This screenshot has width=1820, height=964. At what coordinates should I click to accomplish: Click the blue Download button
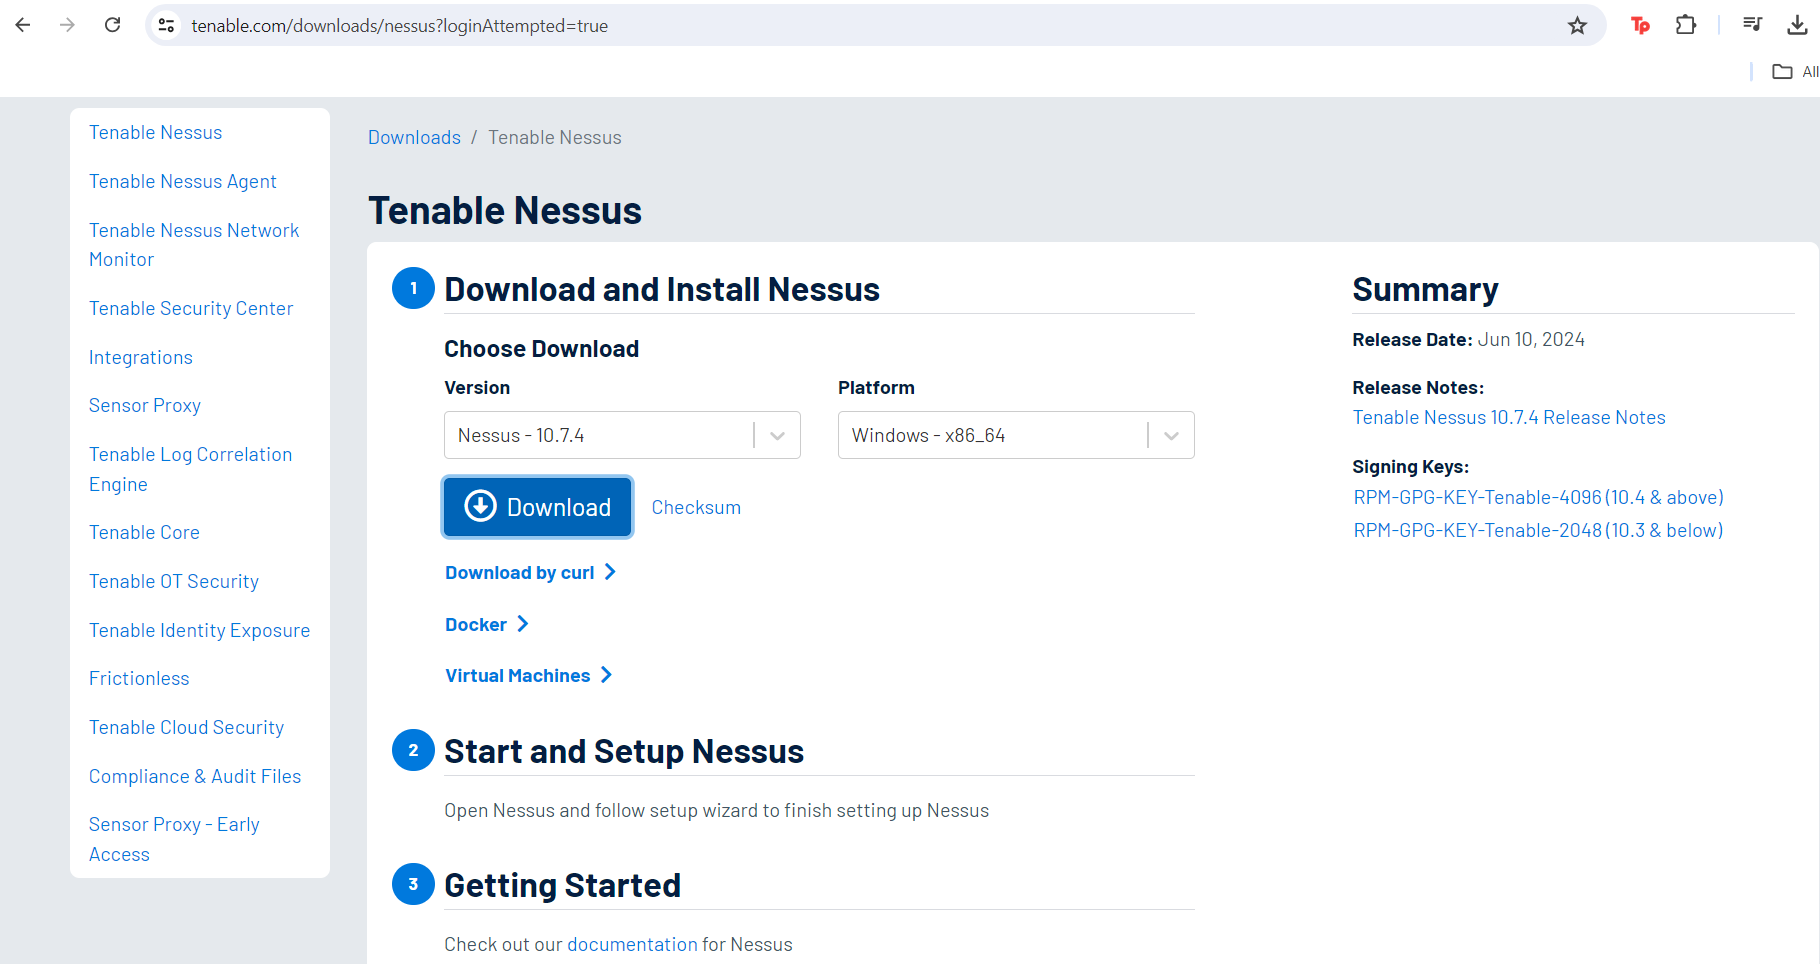538,507
